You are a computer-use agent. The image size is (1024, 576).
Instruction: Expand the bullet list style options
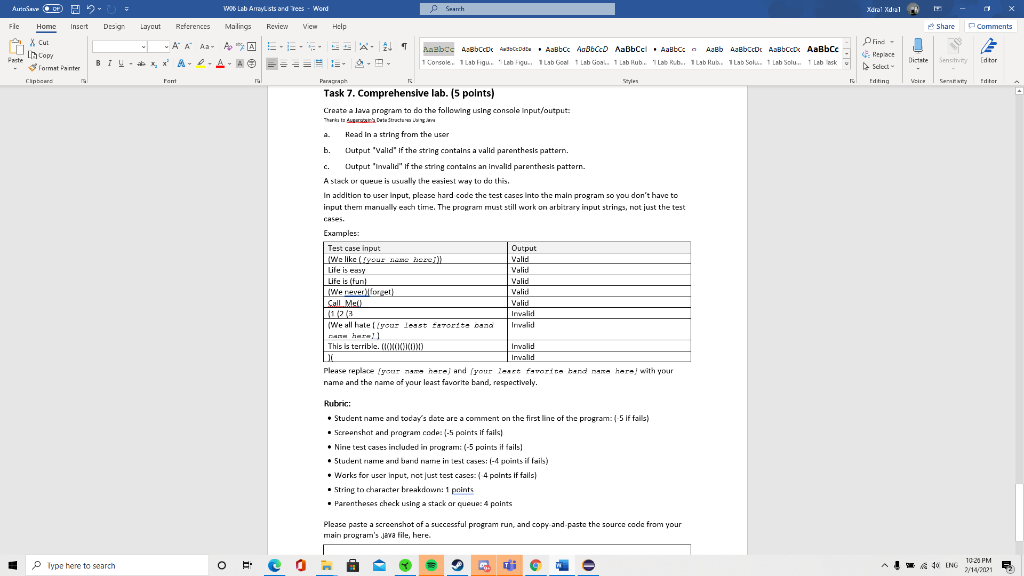pos(281,46)
